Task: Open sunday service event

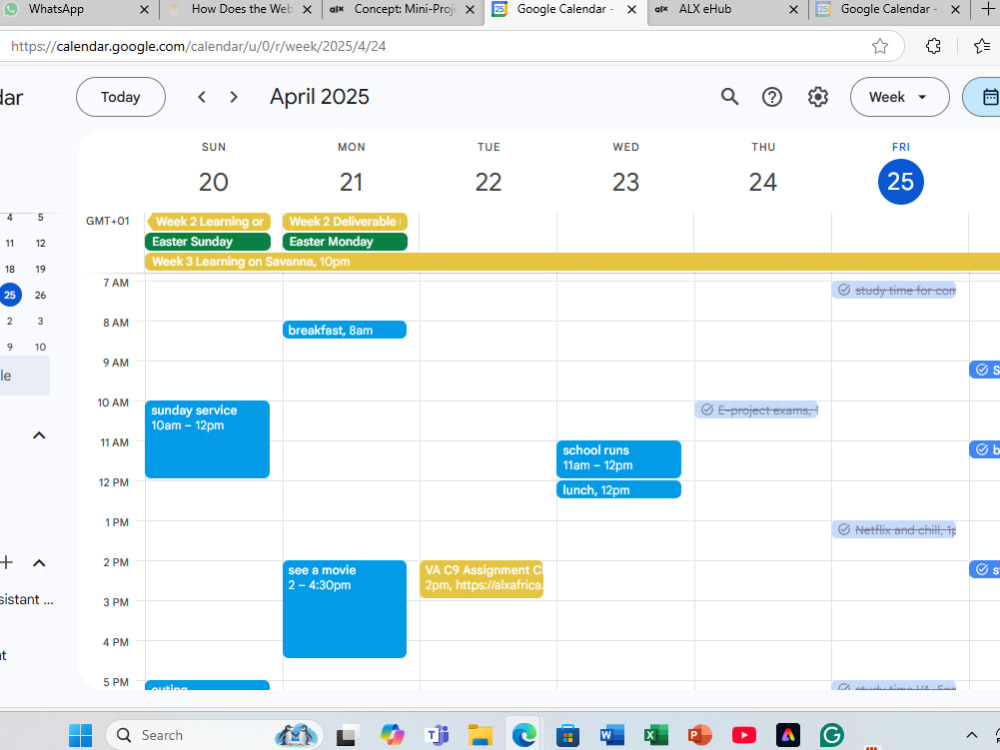Action: coord(207,439)
